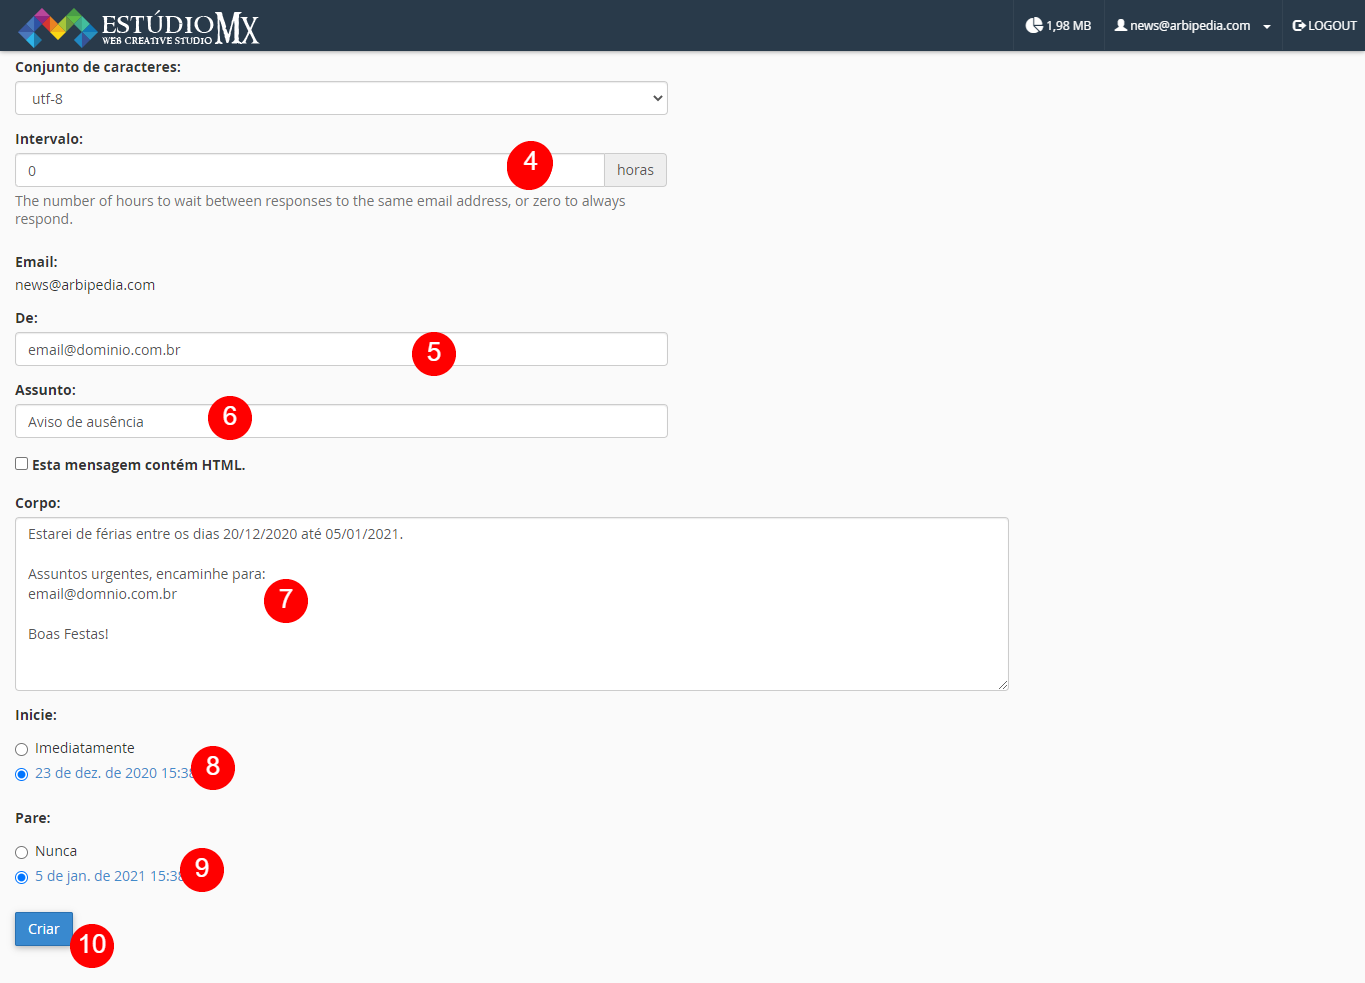Click the user profile icon
The width and height of the screenshot is (1365, 983).
(1121, 25)
